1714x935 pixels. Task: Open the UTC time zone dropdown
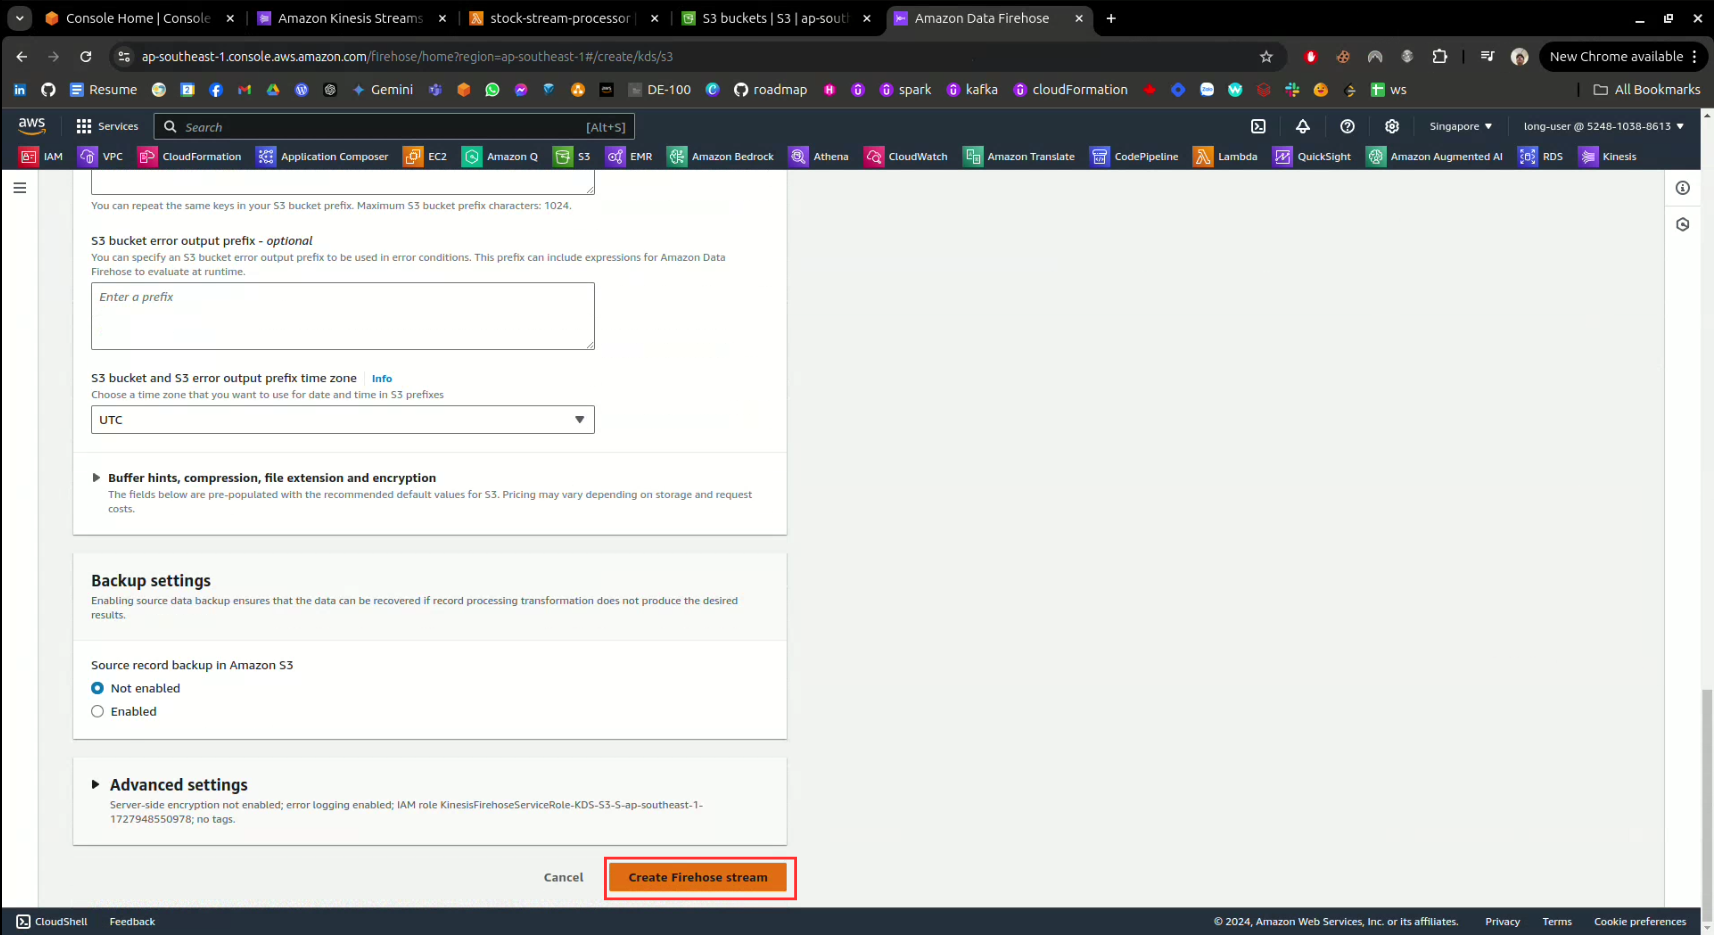[342, 420]
